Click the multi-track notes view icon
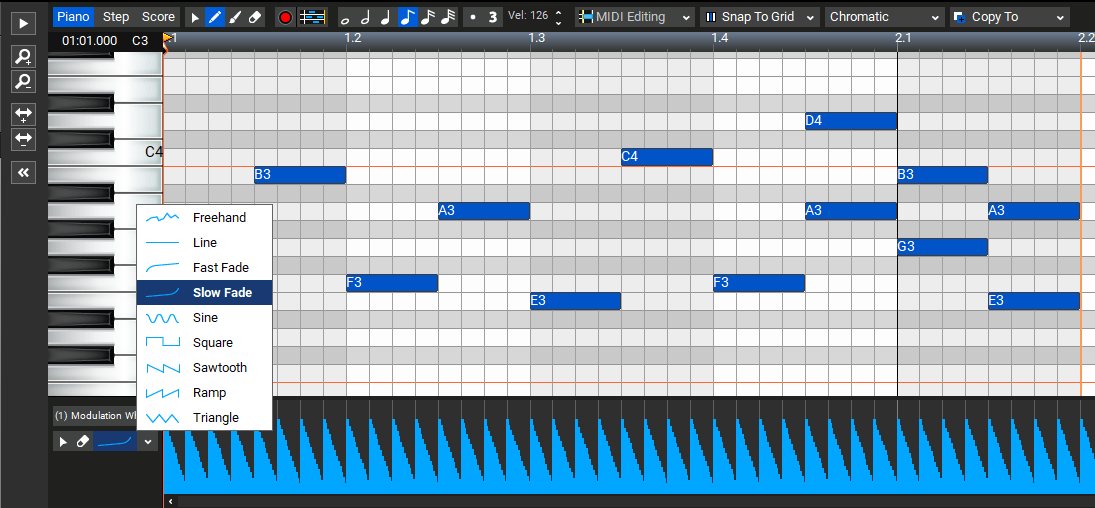 click(313, 17)
